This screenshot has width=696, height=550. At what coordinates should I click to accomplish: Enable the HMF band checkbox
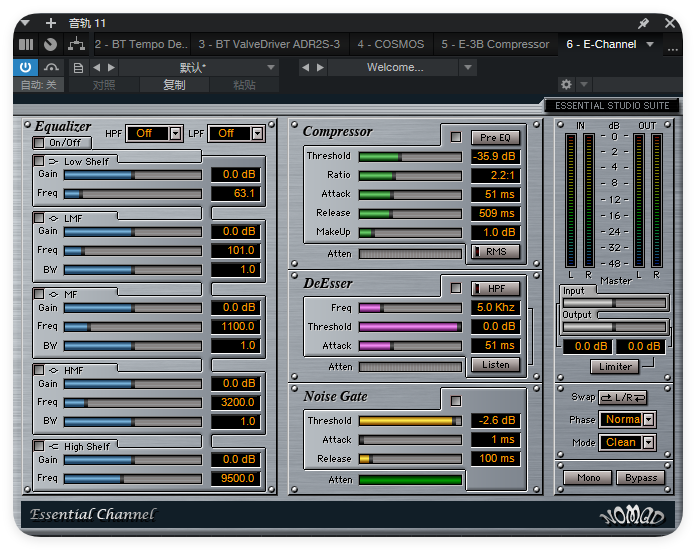39,370
